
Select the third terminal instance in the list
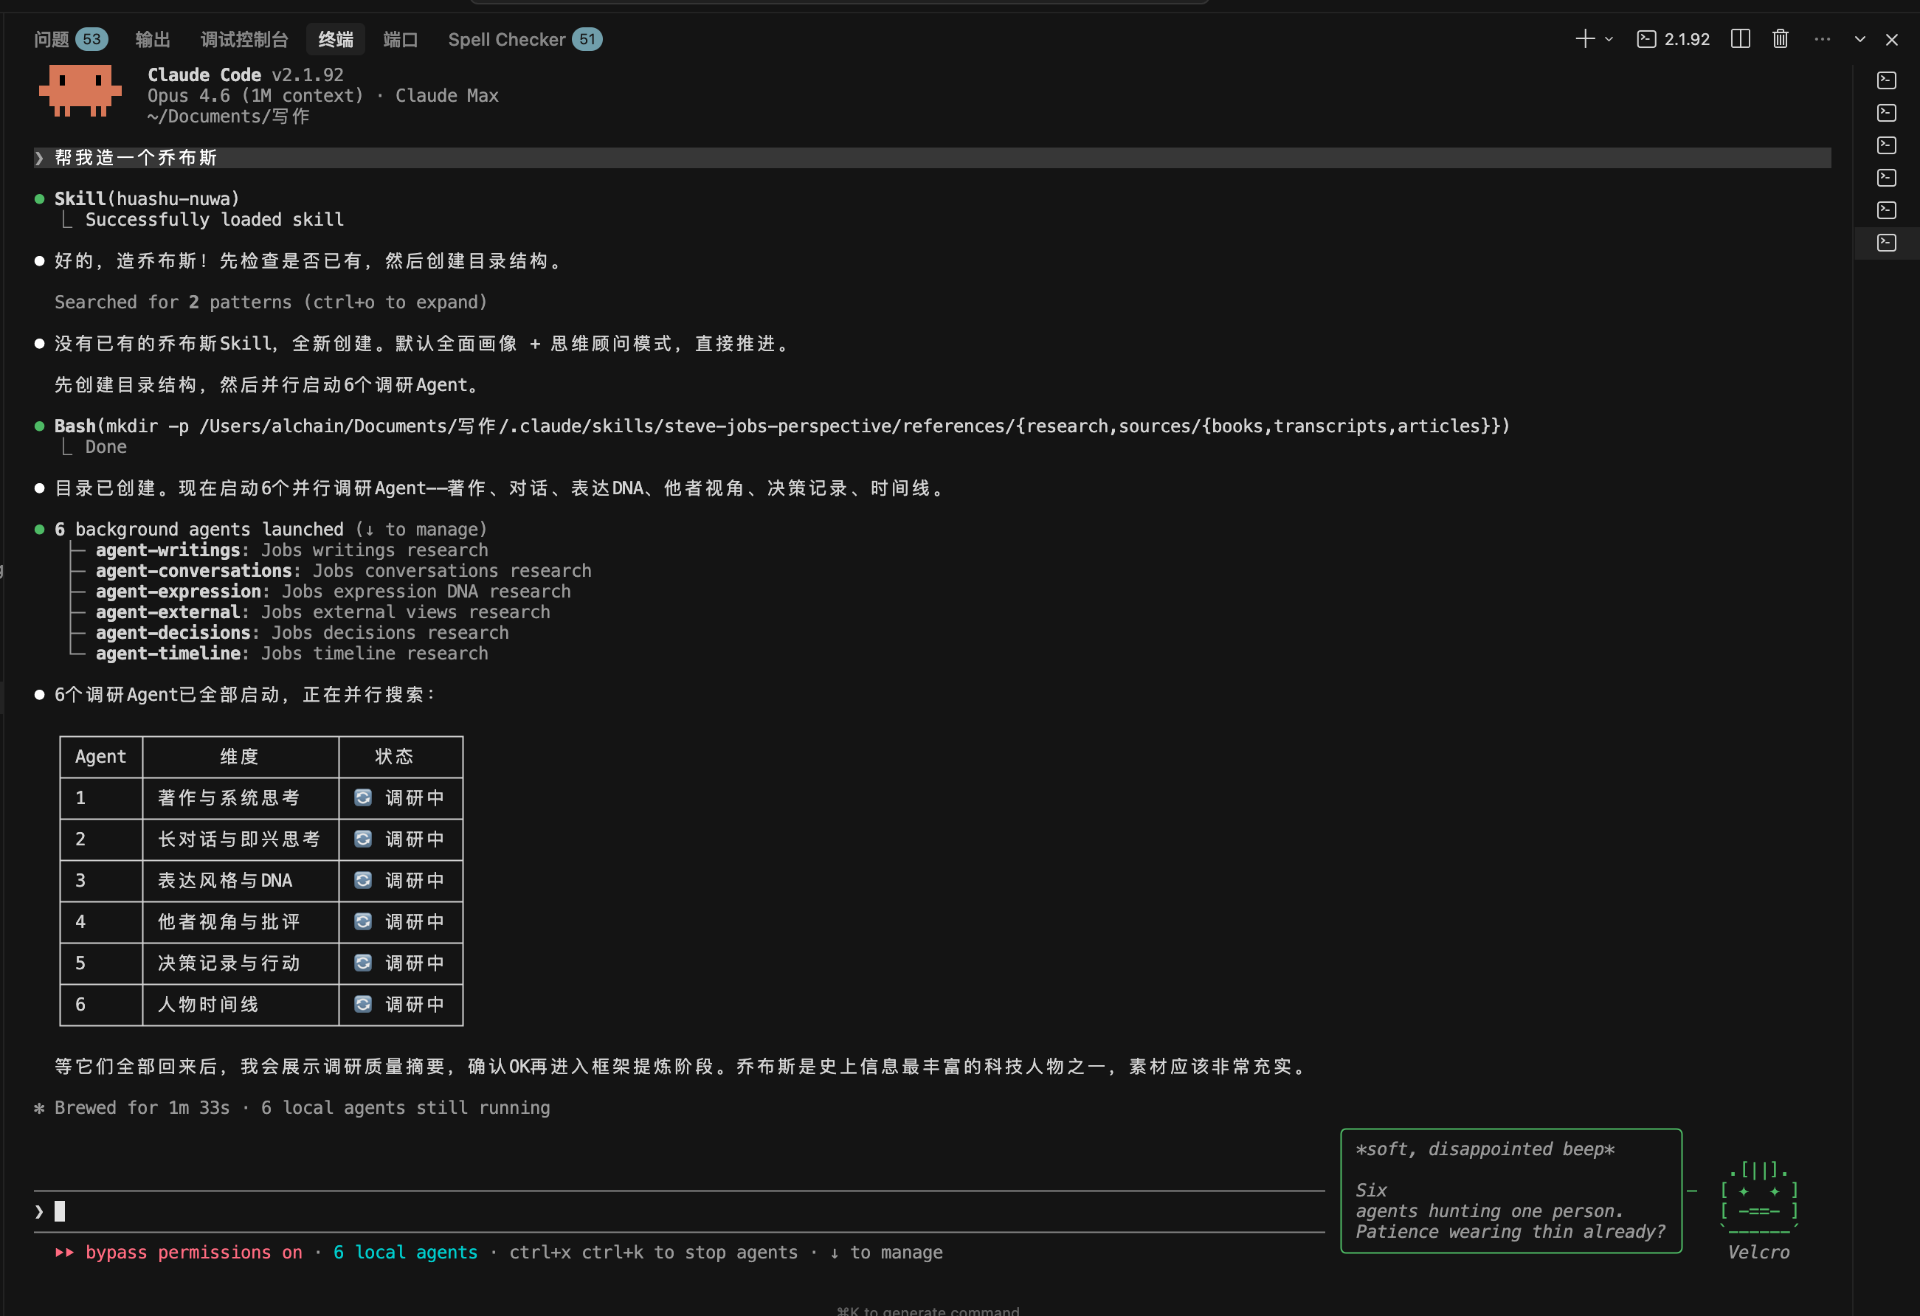click(1887, 145)
